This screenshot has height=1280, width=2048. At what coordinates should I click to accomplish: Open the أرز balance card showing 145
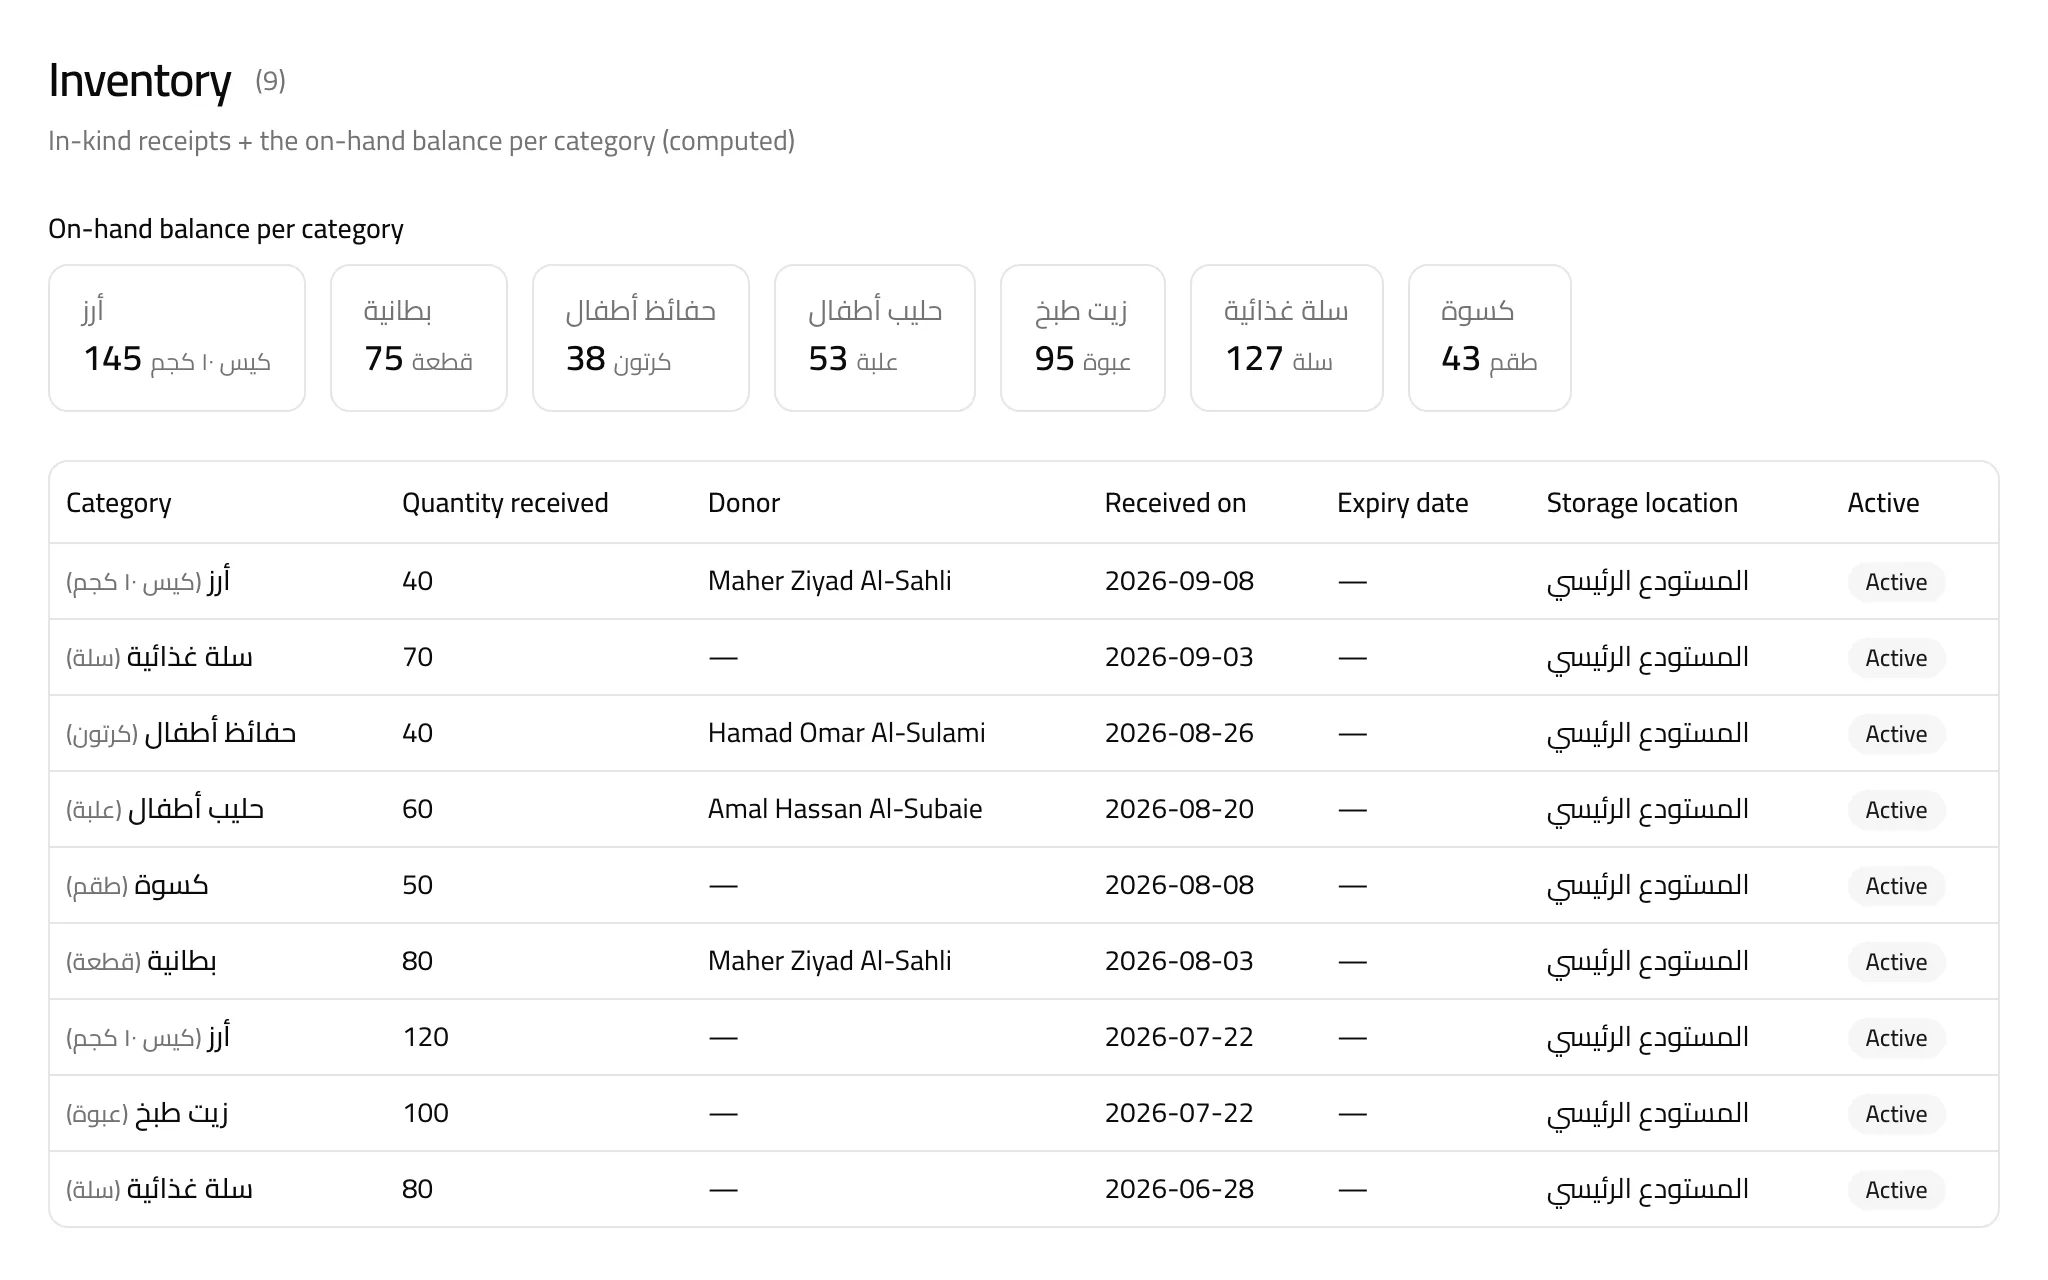[177, 338]
